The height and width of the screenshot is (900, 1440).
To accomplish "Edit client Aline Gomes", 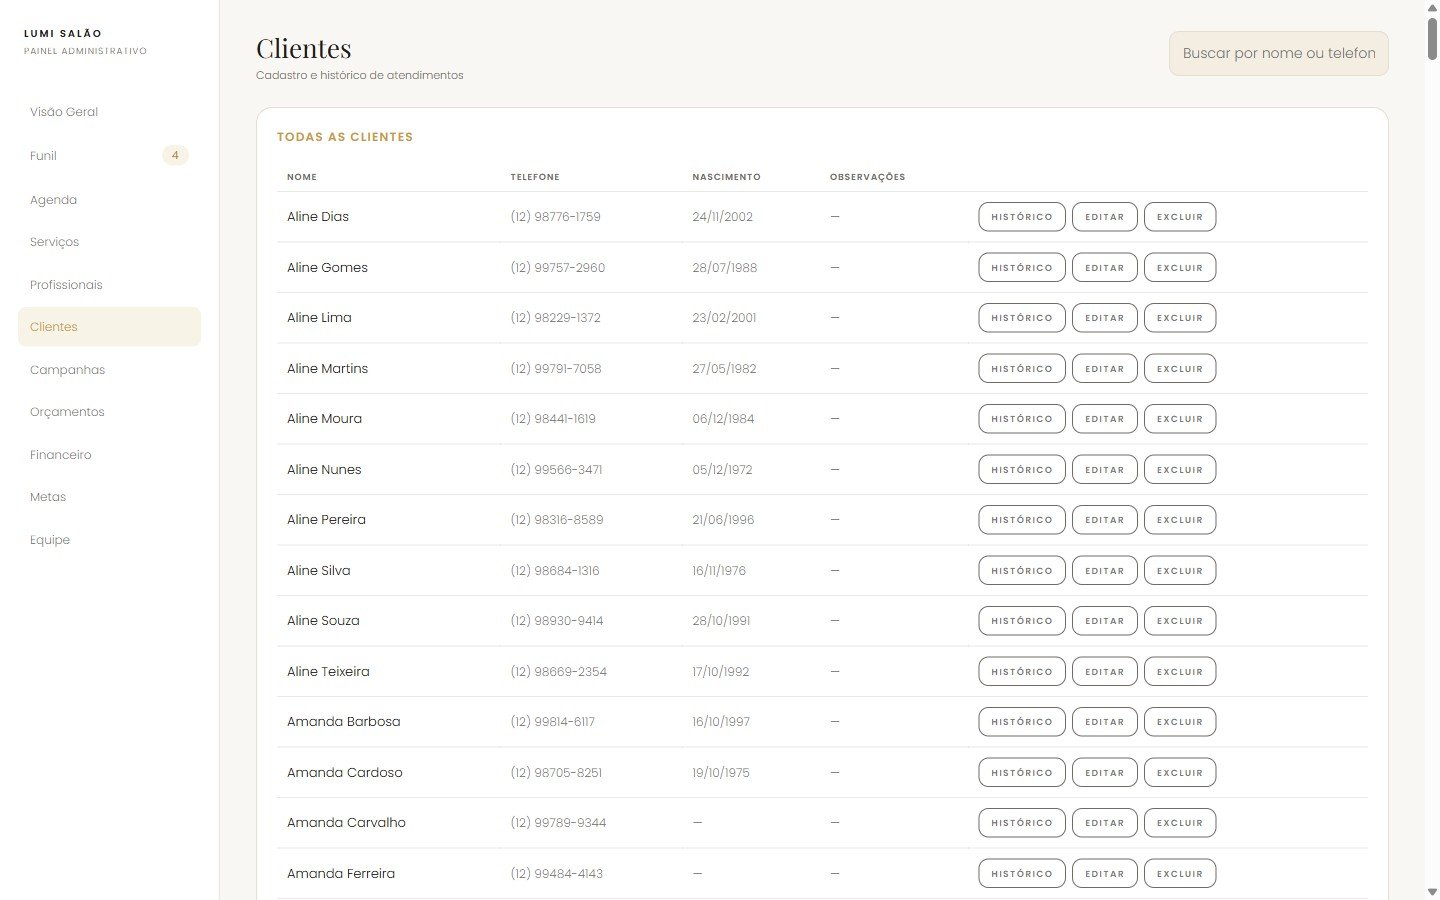I will pos(1105,268).
